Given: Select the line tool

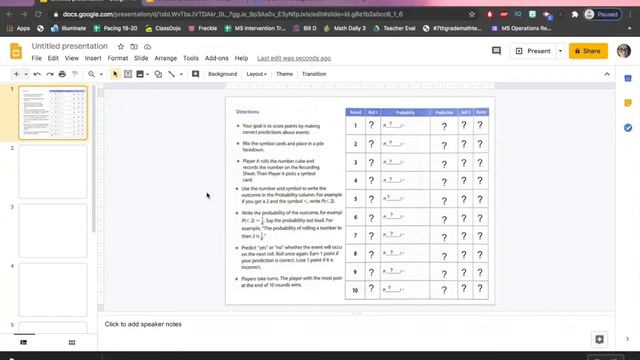Looking at the screenshot, I should 171,74.
